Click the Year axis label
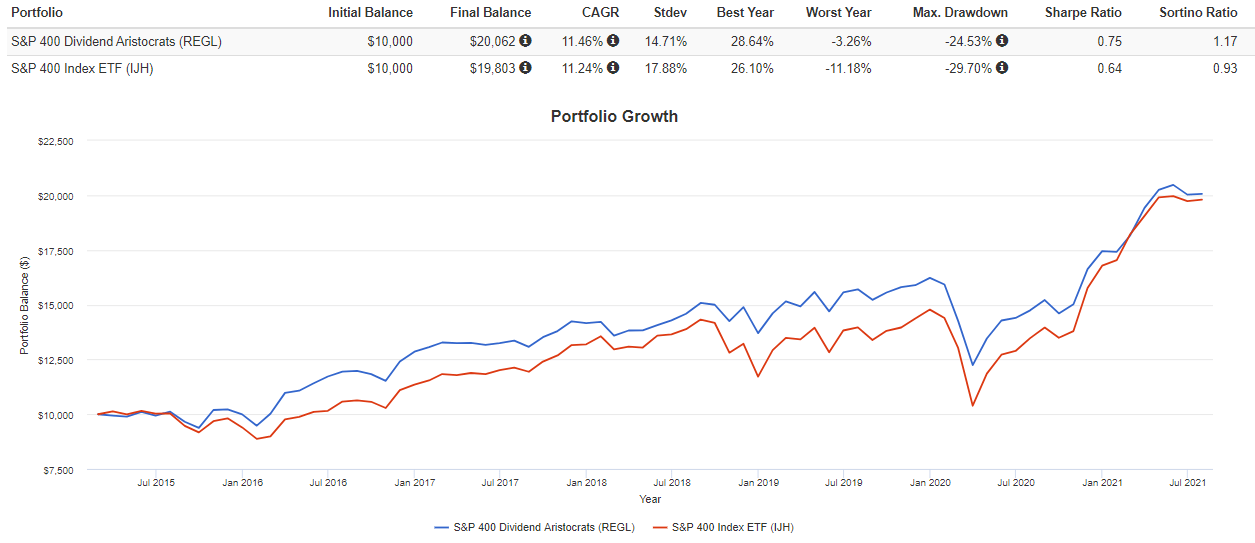 (x=650, y=499)
